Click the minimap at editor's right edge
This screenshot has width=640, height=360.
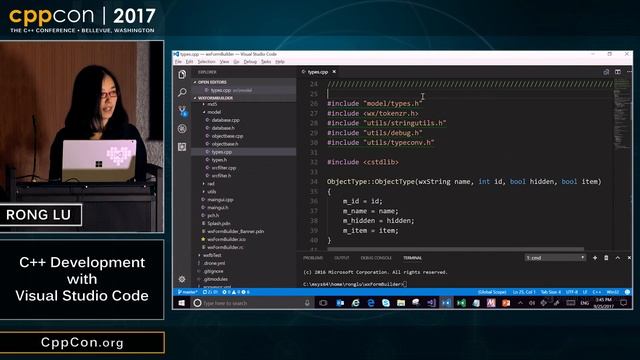tap(622, 114)
